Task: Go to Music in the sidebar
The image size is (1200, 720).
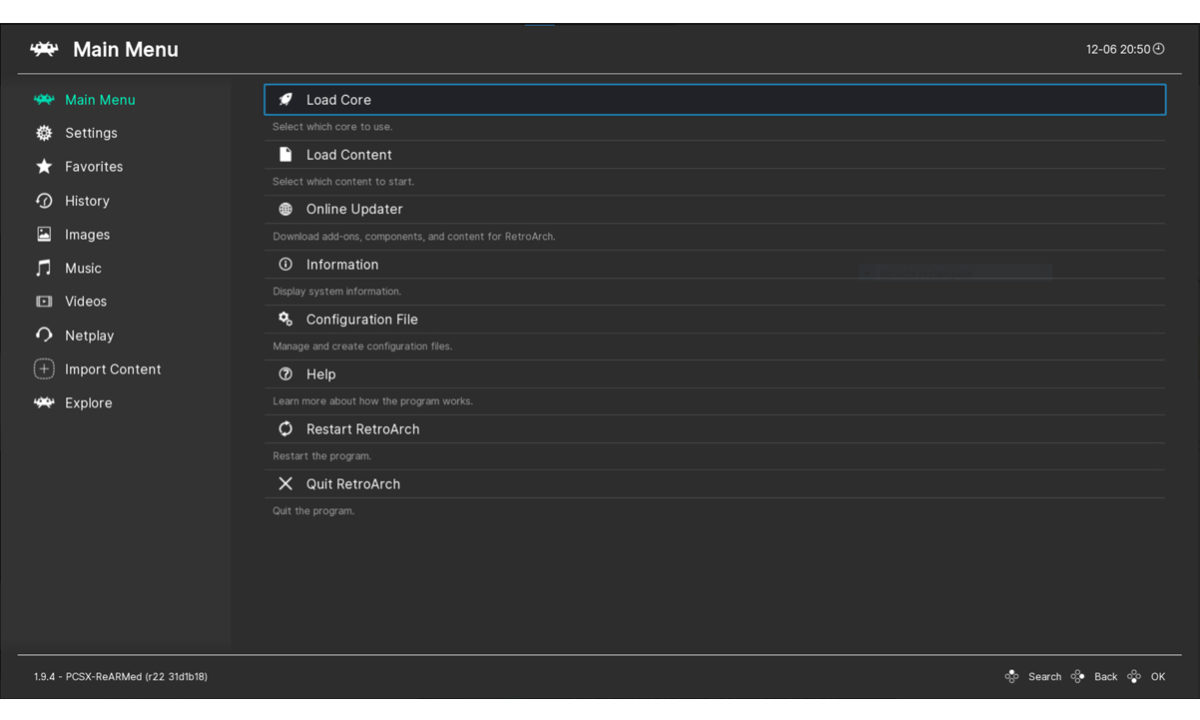Action: pyautogui.click(x=82, y=268)
